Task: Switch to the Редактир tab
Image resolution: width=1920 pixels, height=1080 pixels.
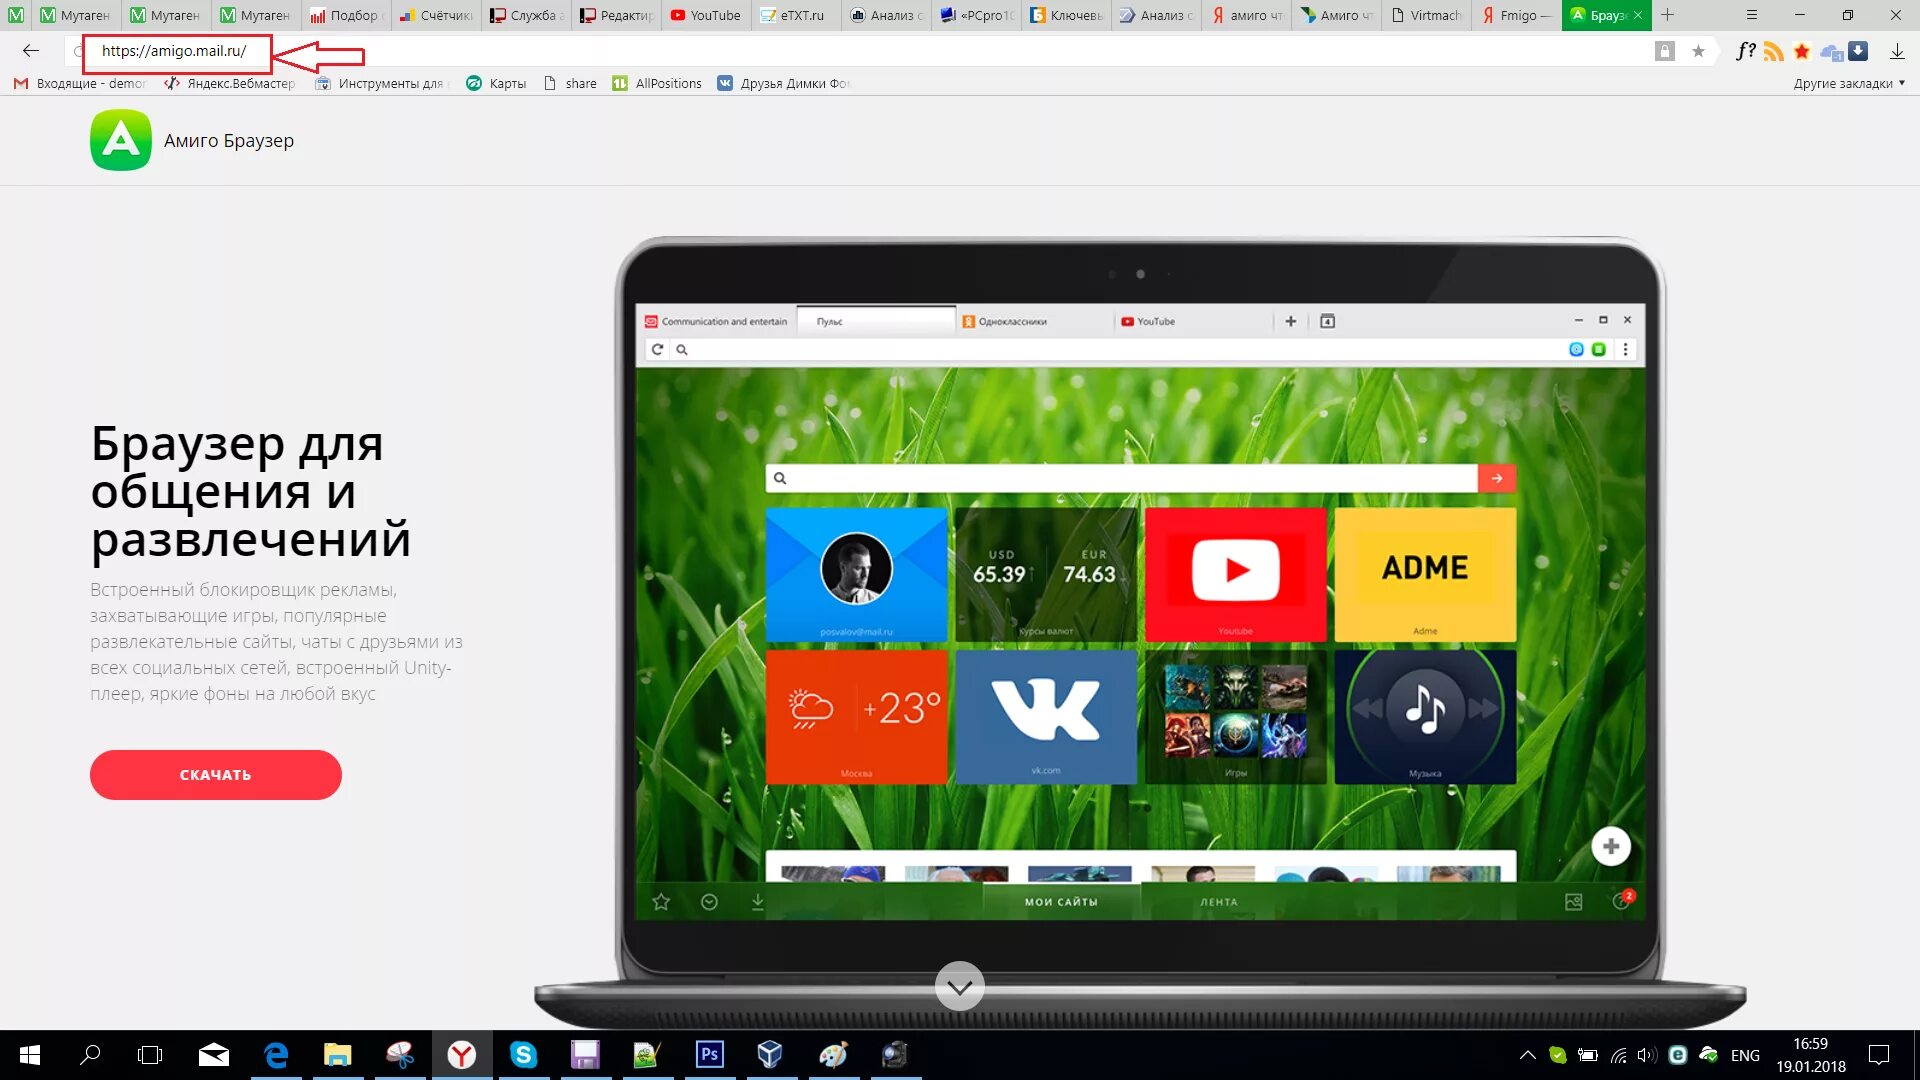Action: coord(616,15)
